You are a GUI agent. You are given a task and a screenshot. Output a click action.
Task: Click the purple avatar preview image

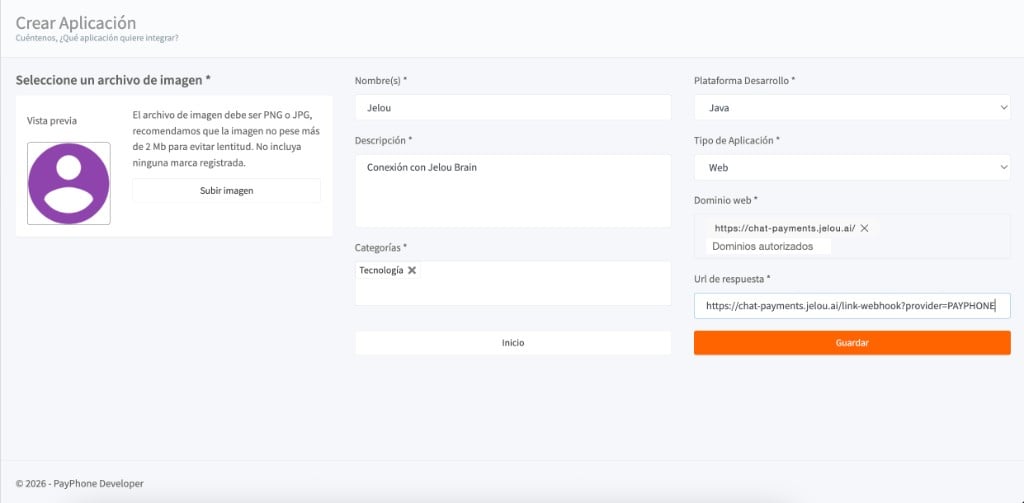[x=69, y=184]
